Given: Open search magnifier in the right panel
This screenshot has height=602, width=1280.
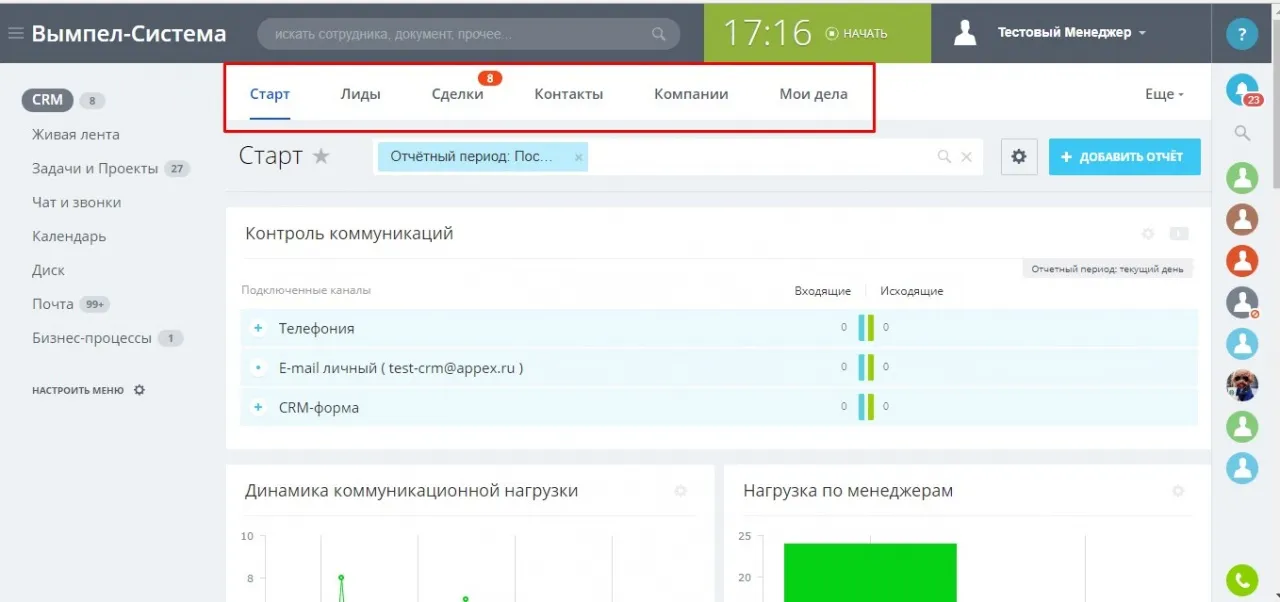Looking at the screenshot, I should (1241, 133).
